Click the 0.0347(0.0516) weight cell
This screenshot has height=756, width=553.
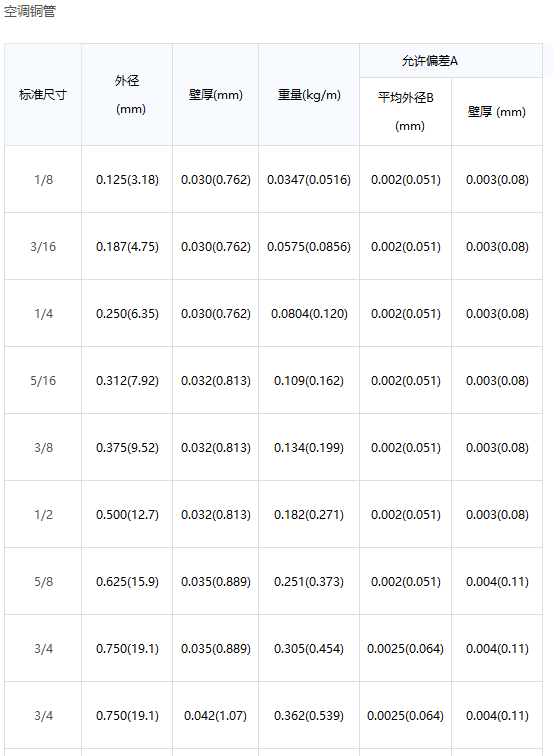coord(309,179)
